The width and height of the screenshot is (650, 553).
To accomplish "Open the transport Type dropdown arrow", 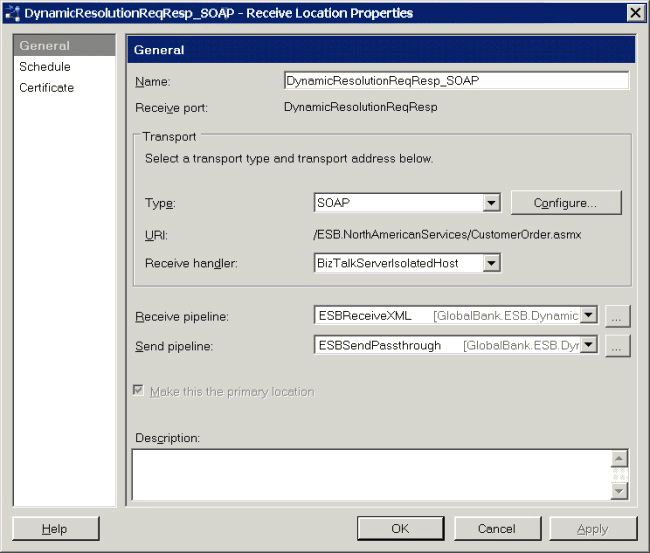I will 492,203.
